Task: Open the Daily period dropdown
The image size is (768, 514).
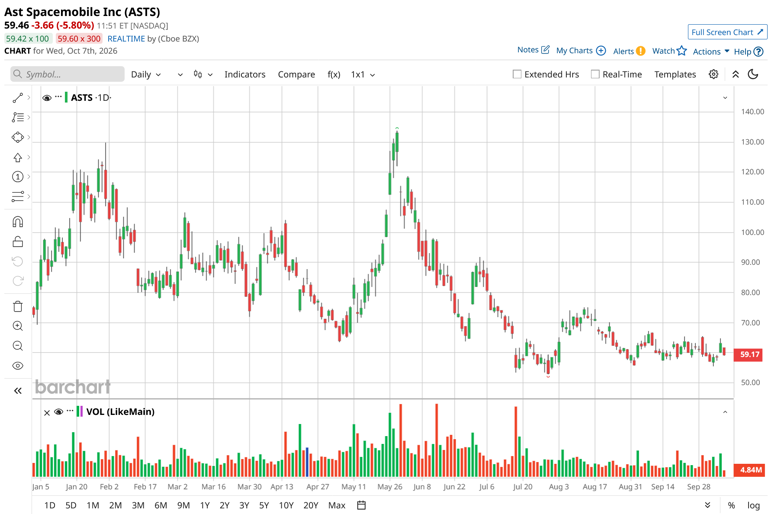Action: [x=146, y=74]
